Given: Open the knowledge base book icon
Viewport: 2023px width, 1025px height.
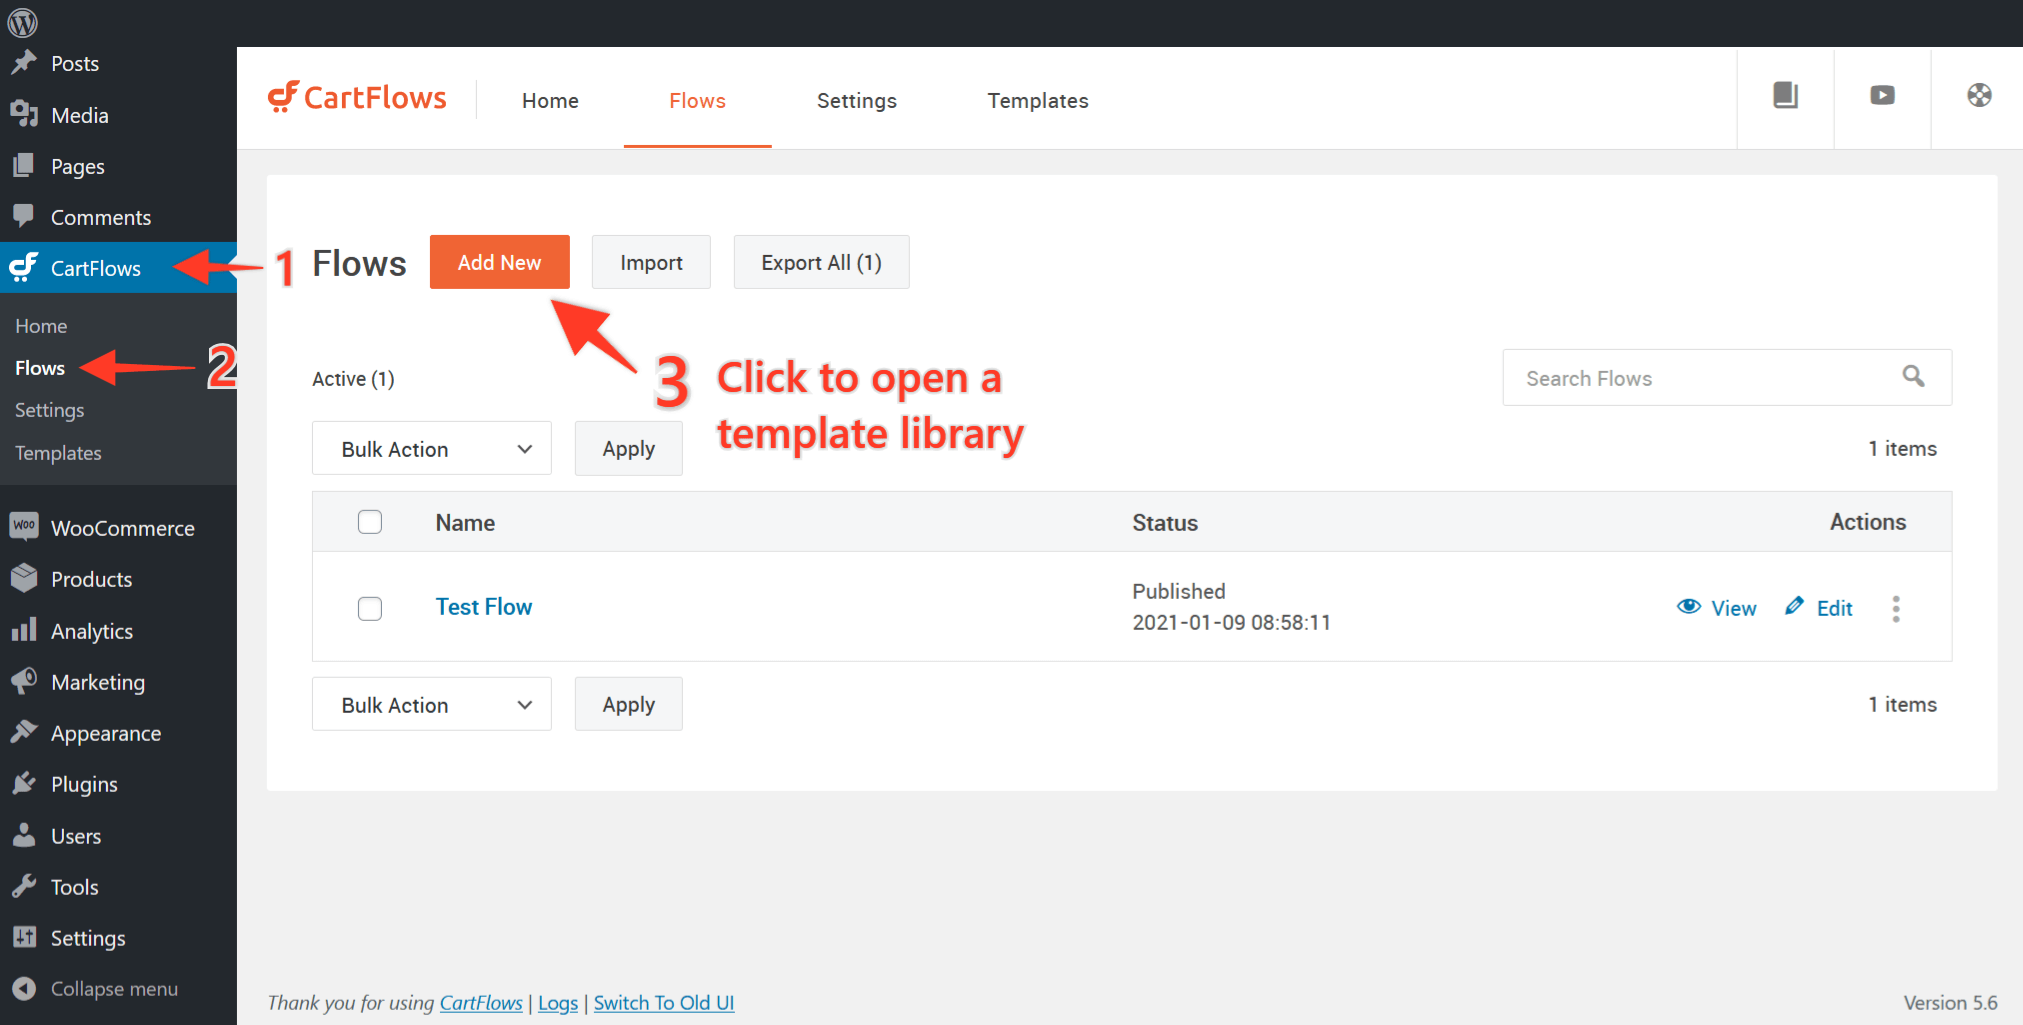Looking at the screenshot, I should pos(1785,96).
